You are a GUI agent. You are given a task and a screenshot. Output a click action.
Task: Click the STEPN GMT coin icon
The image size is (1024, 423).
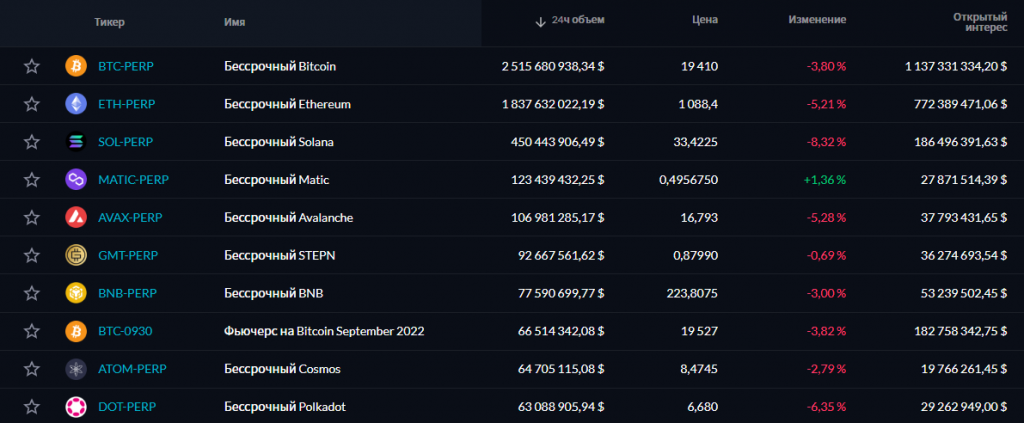(x=76, y=256)
